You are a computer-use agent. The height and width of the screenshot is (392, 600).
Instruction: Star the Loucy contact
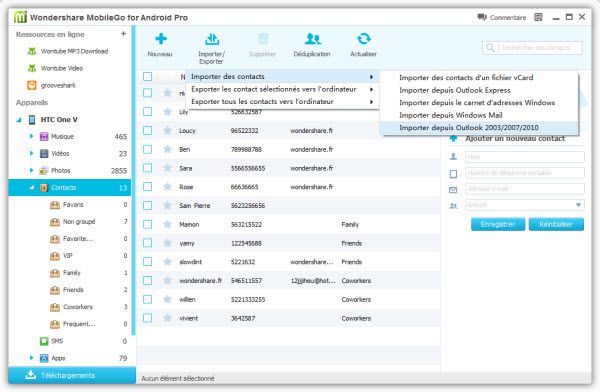(x=167, y=131)
